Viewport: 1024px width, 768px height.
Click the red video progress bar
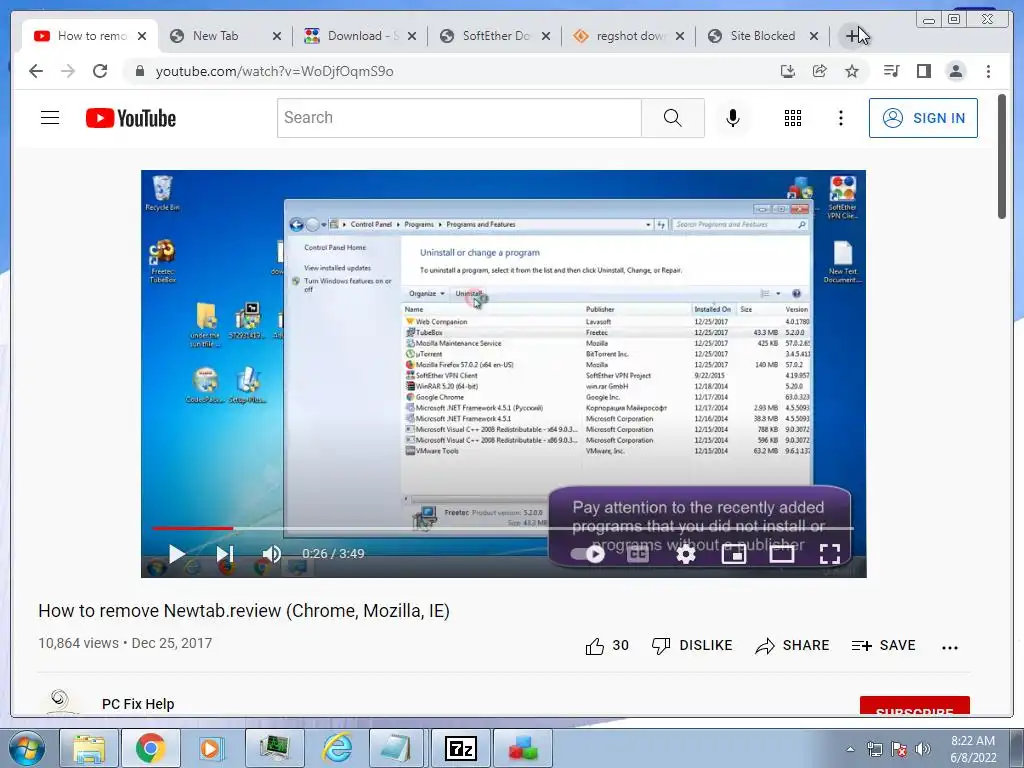point(192,528)
